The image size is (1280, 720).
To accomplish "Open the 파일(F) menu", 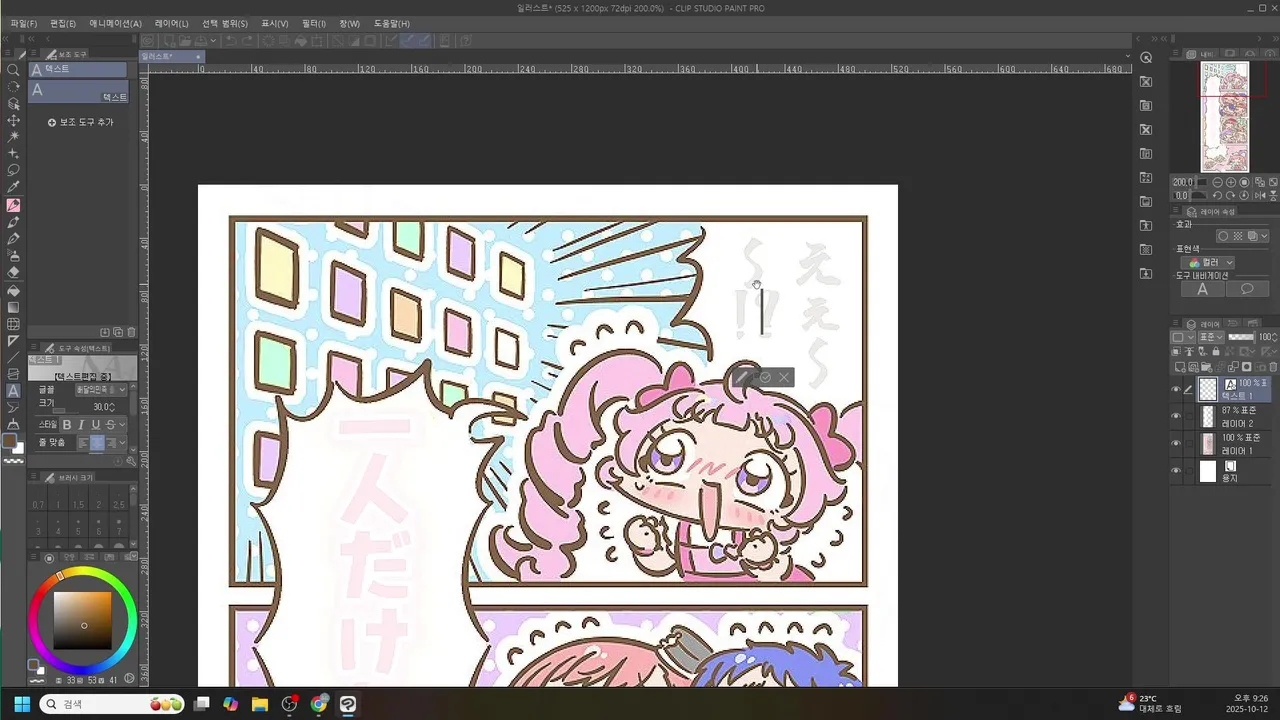I will 23,23.
